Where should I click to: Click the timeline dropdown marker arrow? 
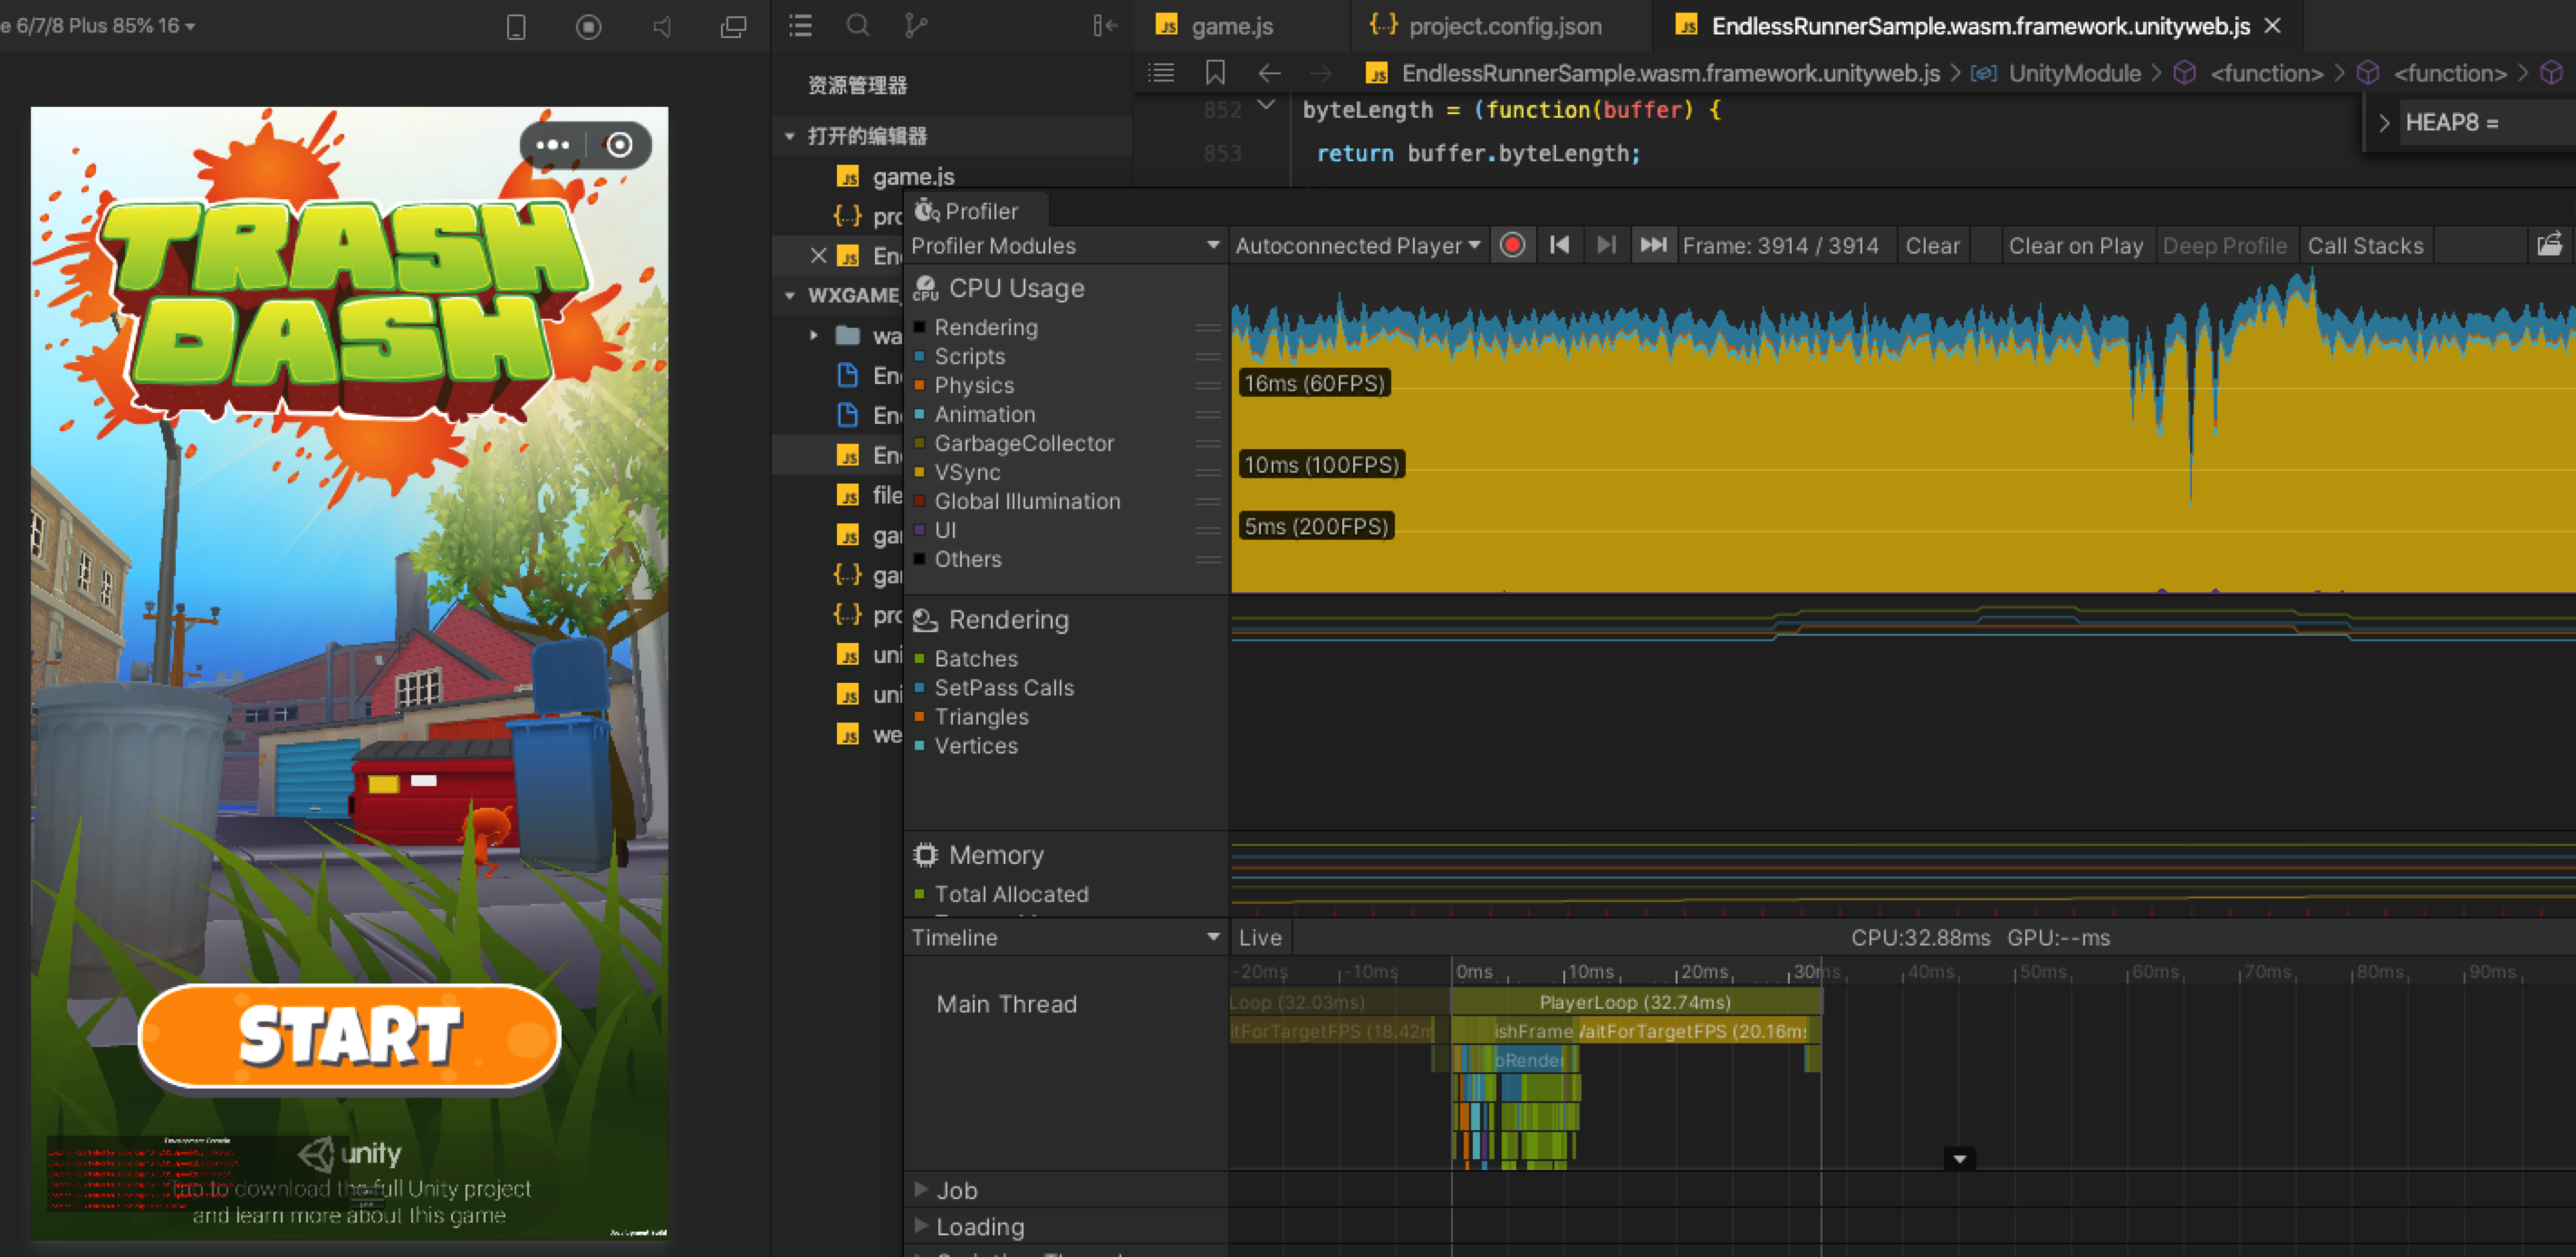click(x=1959, y=1159)
